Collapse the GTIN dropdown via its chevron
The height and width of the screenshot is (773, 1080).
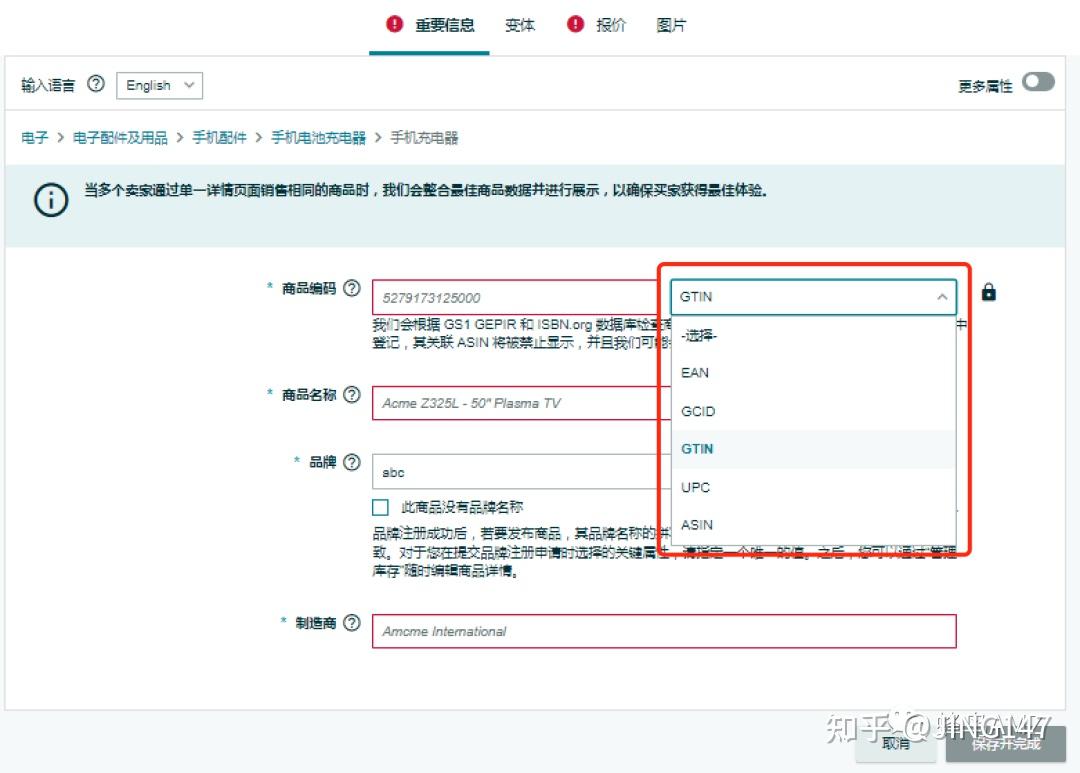pyautogui.click(x=942, y=297)
